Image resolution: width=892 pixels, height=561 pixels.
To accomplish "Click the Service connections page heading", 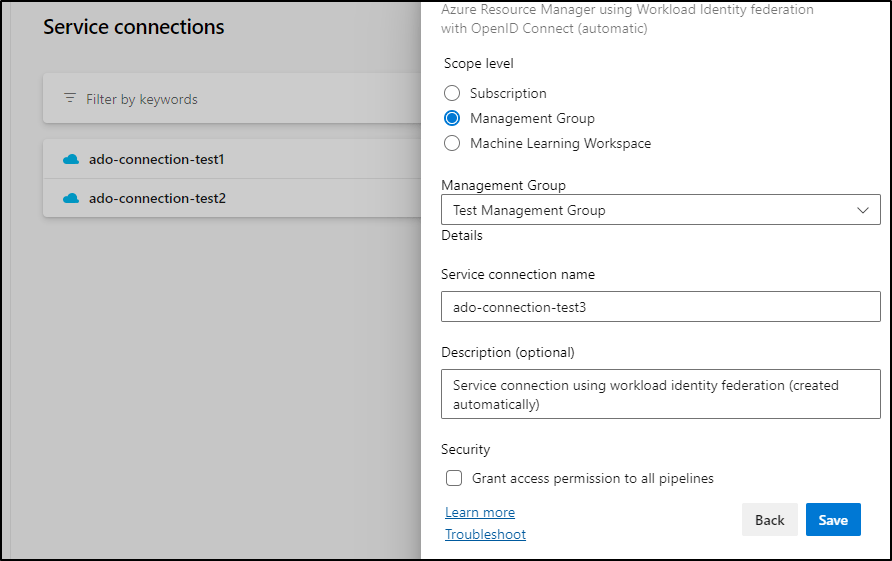I will 134,27.
